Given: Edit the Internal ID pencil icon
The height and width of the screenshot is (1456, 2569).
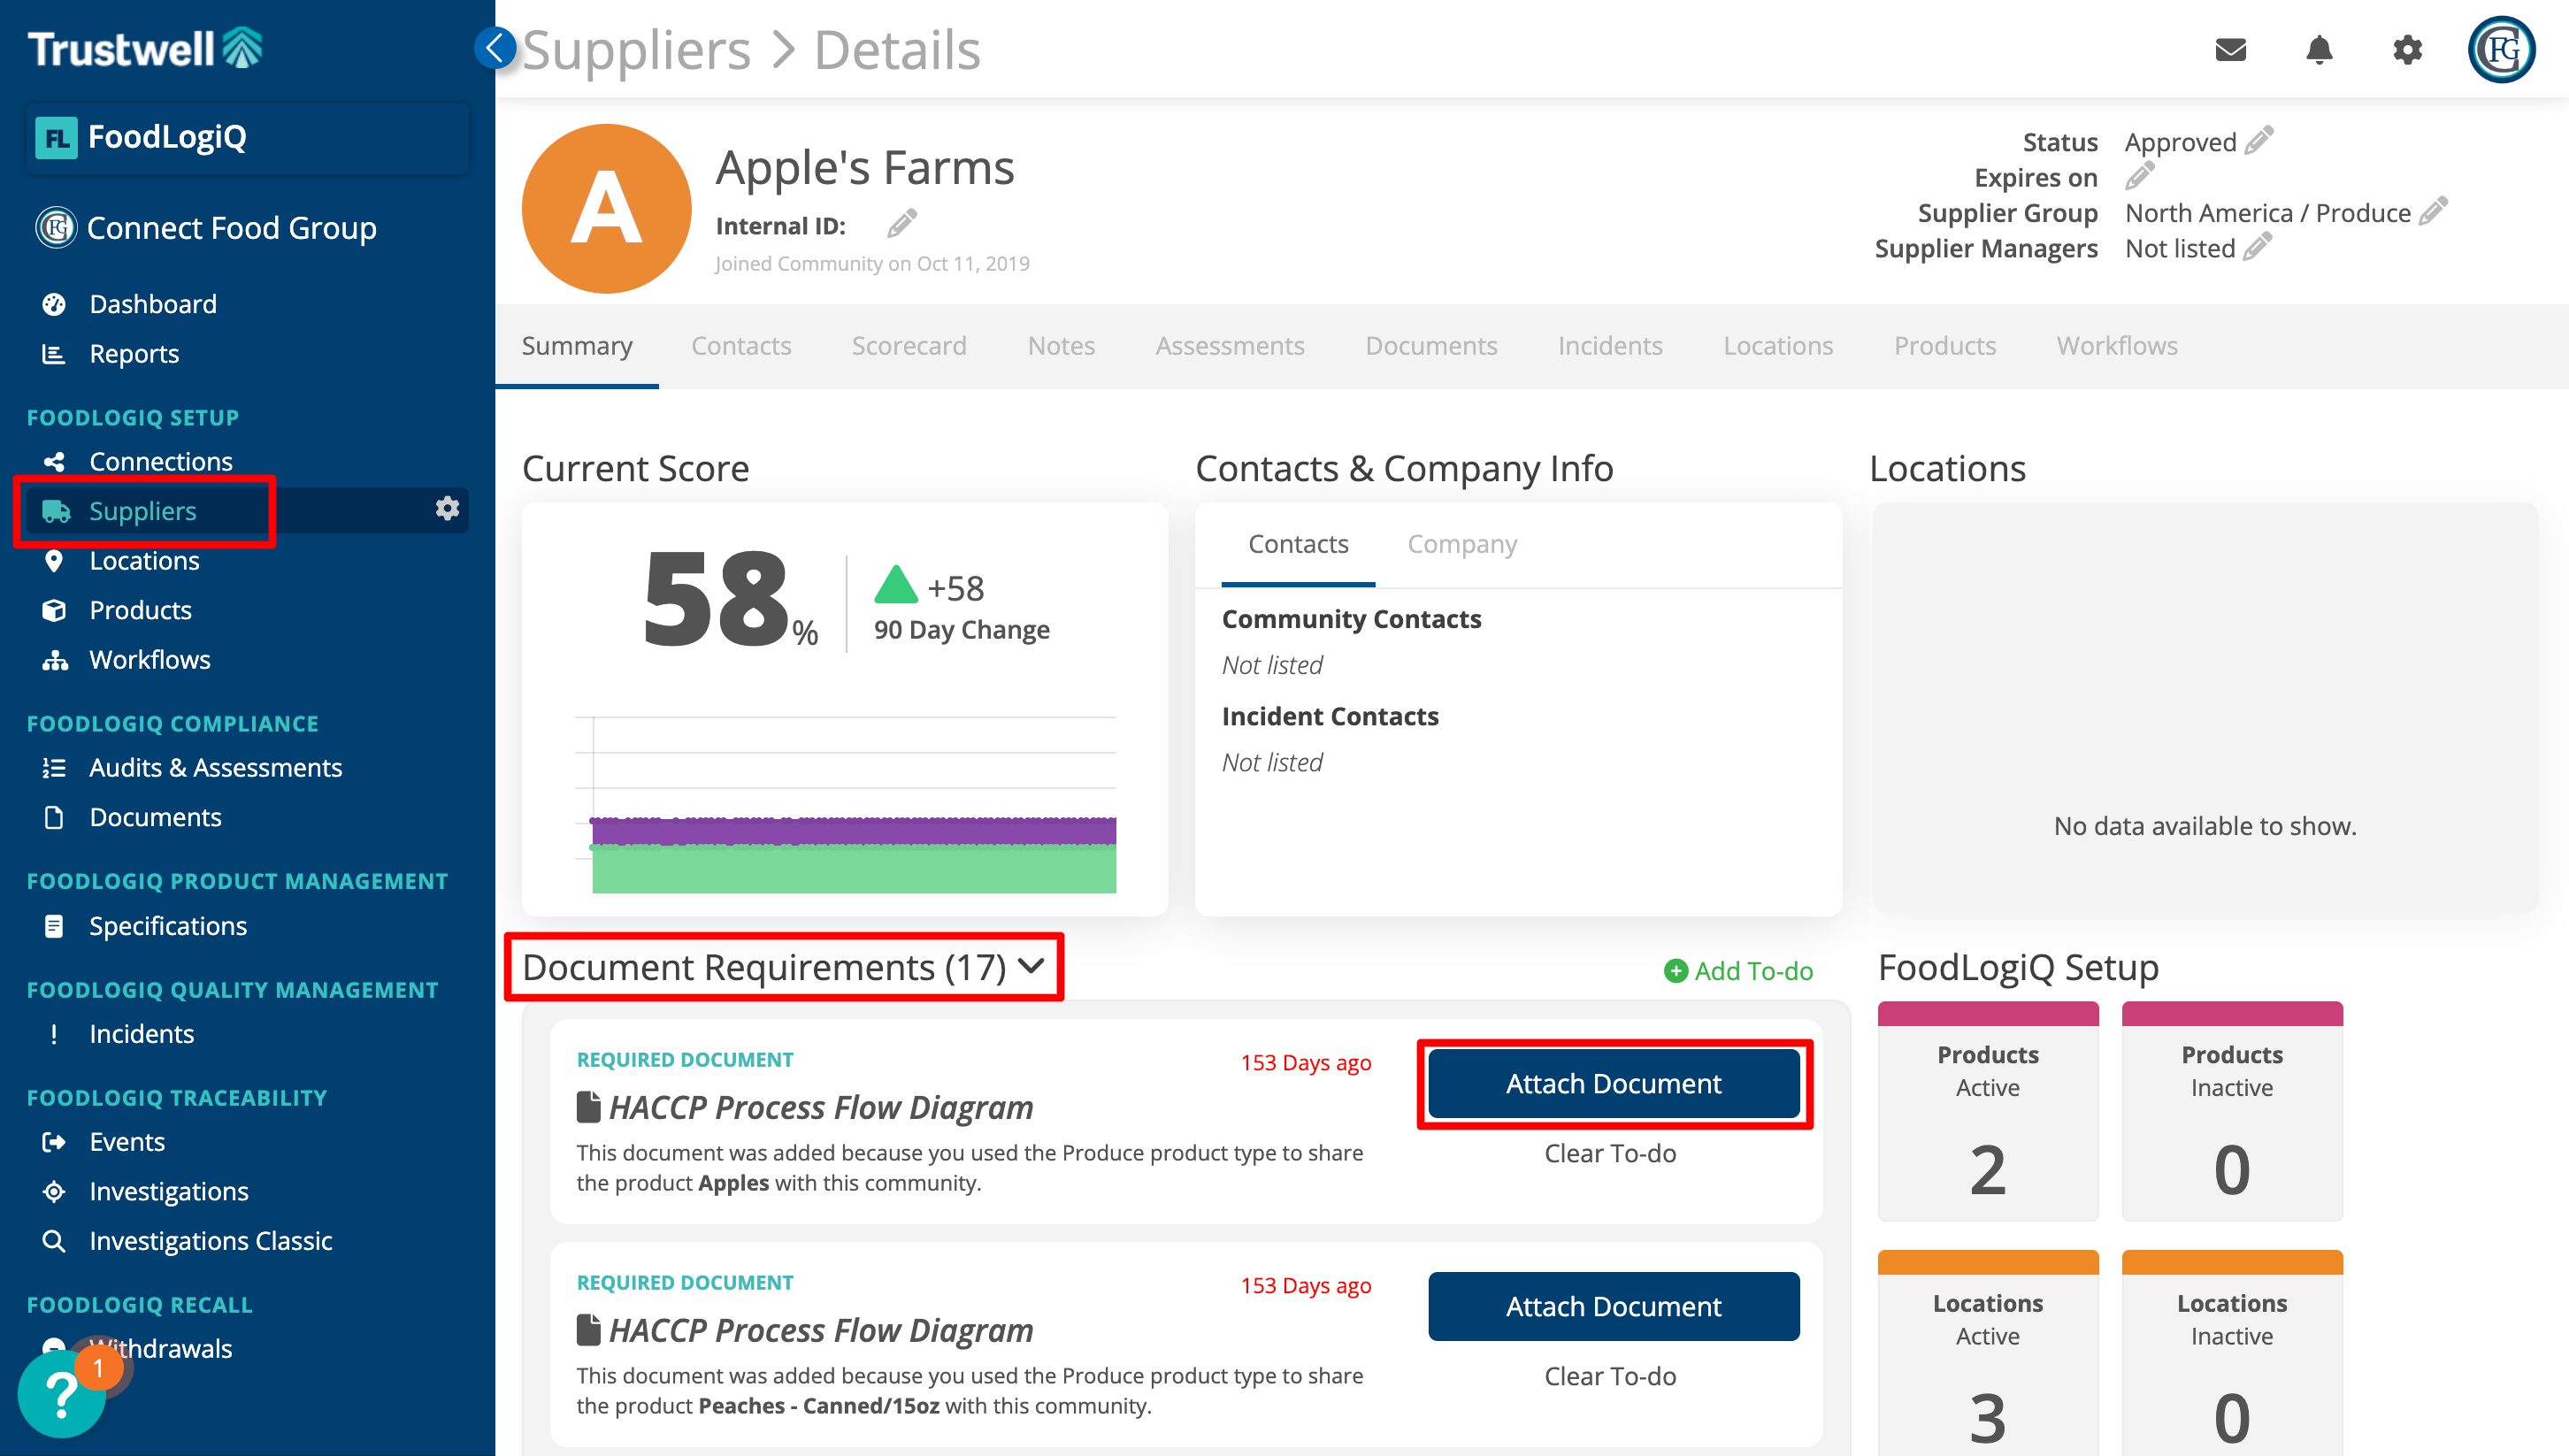Looking at the screenshot, I should [x=901, y=224].
